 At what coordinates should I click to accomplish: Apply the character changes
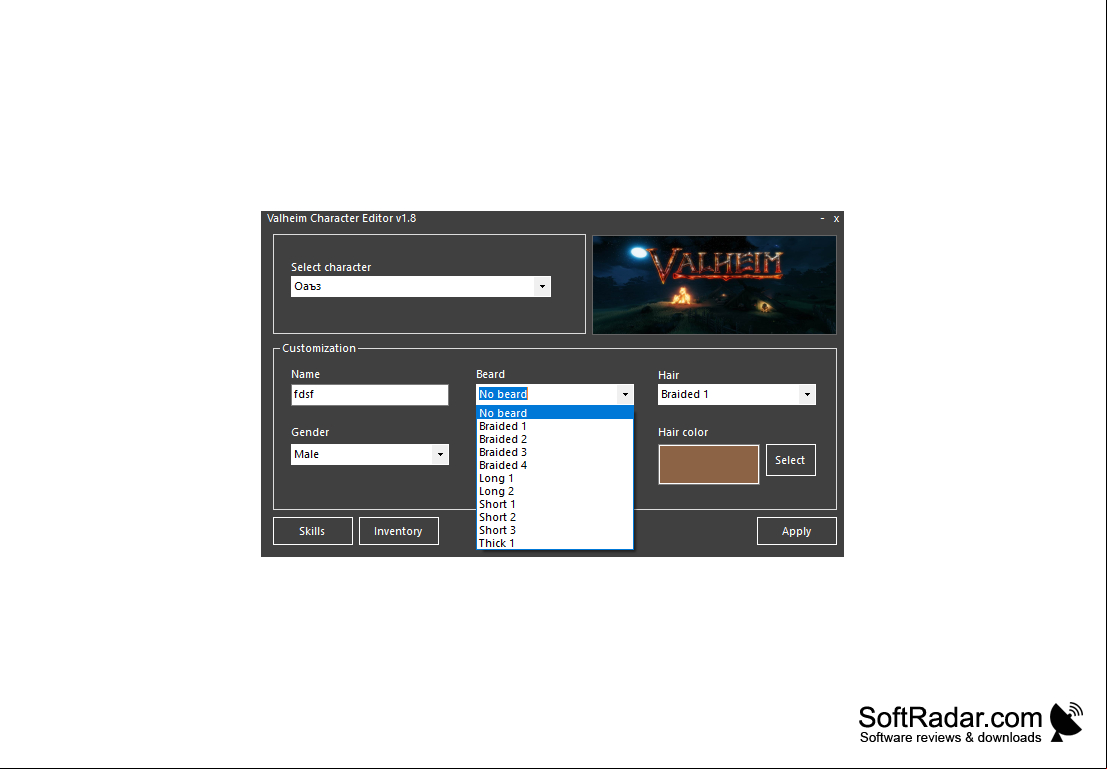pos(796,531)
